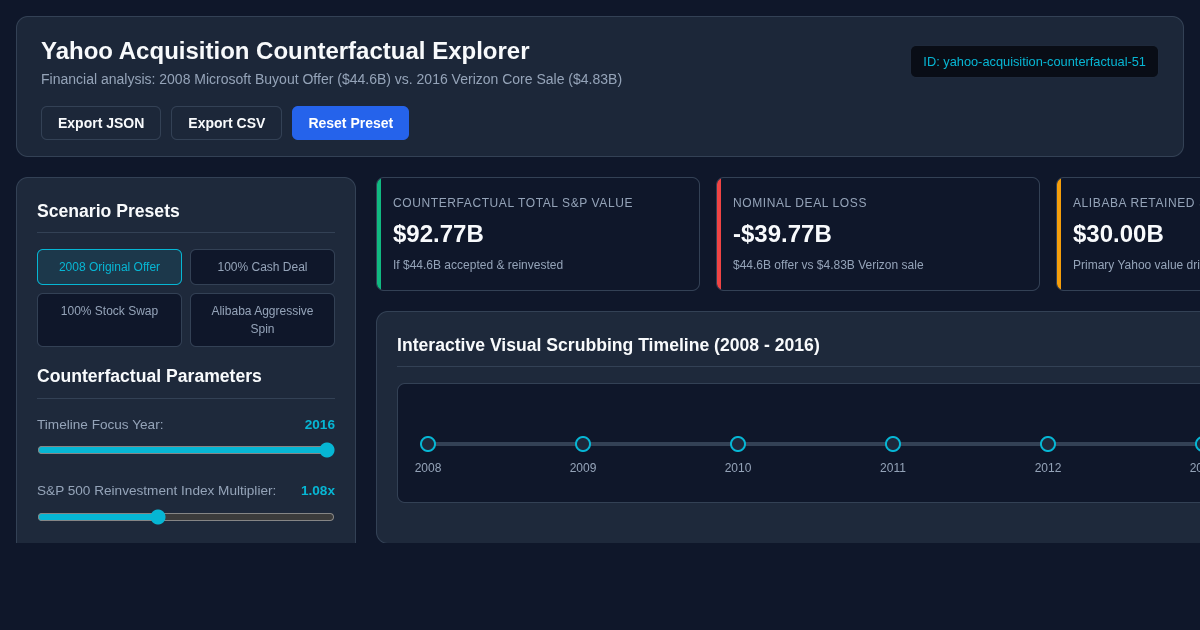Click the Counterfactual Parameters heading
The width and height of the screenshot is (1200, 630).
pos(149,376)
